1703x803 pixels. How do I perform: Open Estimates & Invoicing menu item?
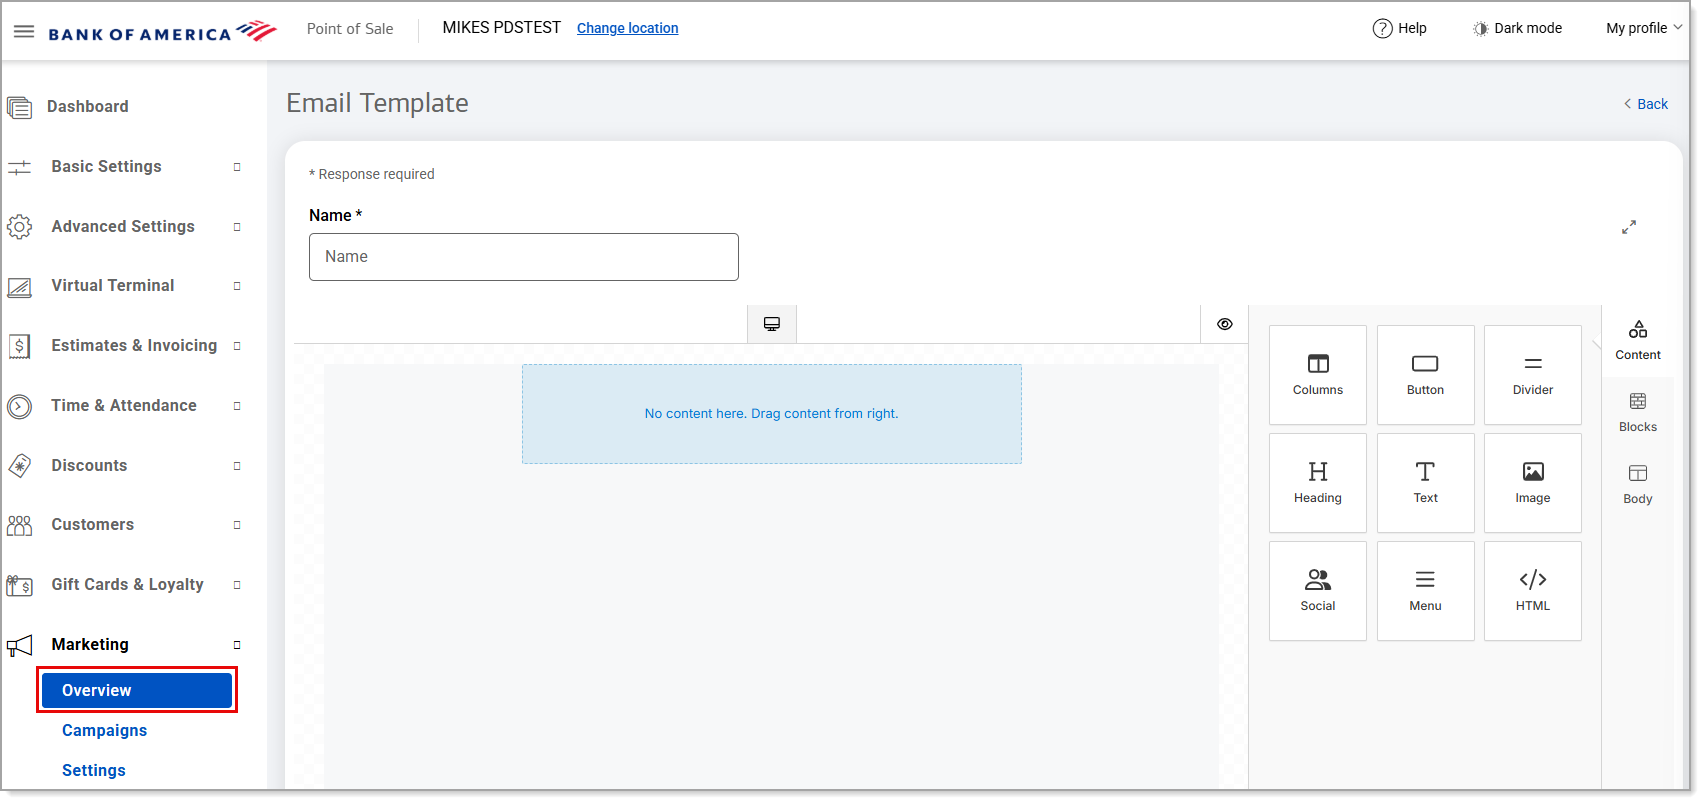pos(134,346)
